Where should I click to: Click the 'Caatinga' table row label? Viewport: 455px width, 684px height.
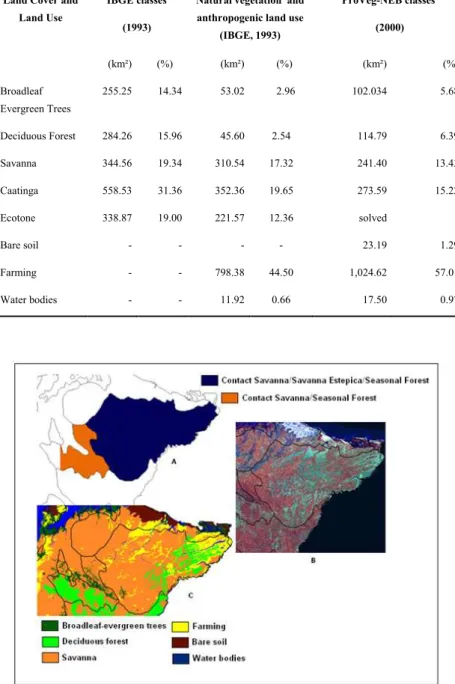point(19,191)
